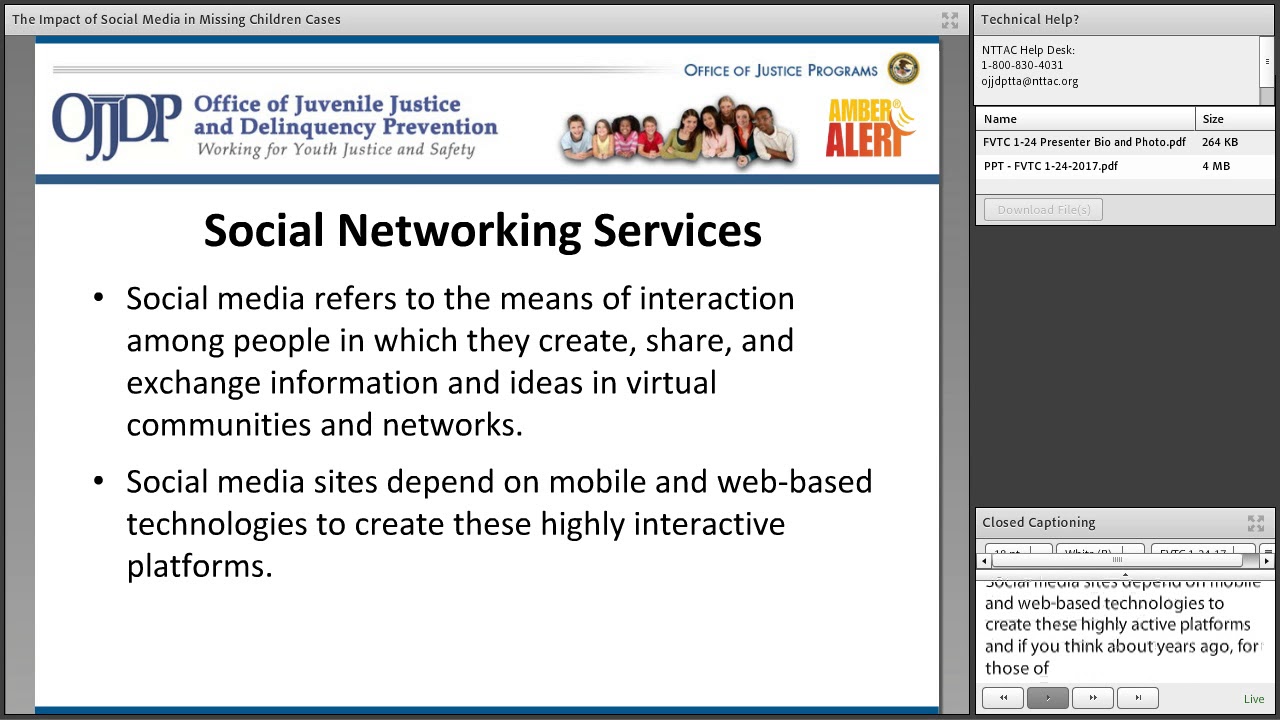
Task: Click the OJJDP logo on slide
Action: (117, 125)
